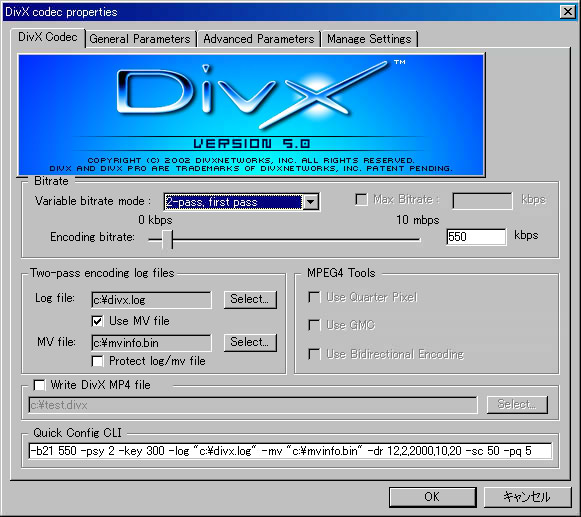Click the DivX version 5.0 logo banner

click(251, 115)
